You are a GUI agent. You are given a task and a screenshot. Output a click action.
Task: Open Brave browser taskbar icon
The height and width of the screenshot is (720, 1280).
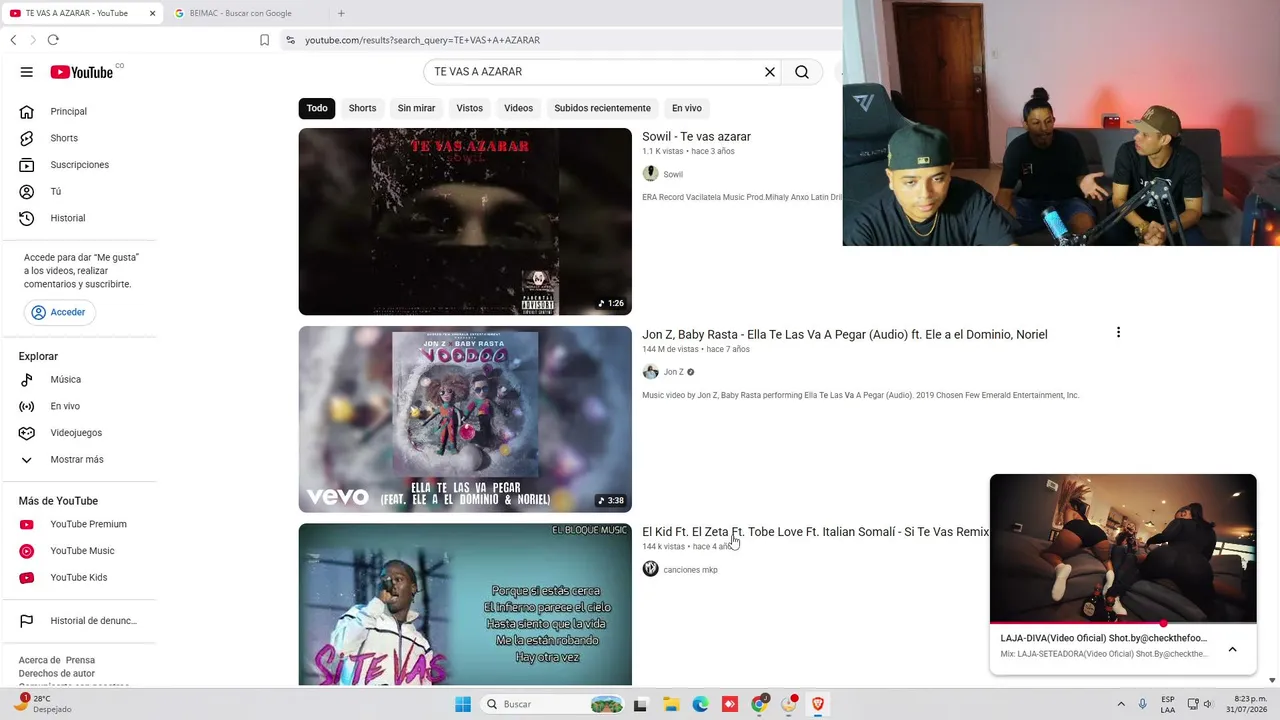point(818,704)
